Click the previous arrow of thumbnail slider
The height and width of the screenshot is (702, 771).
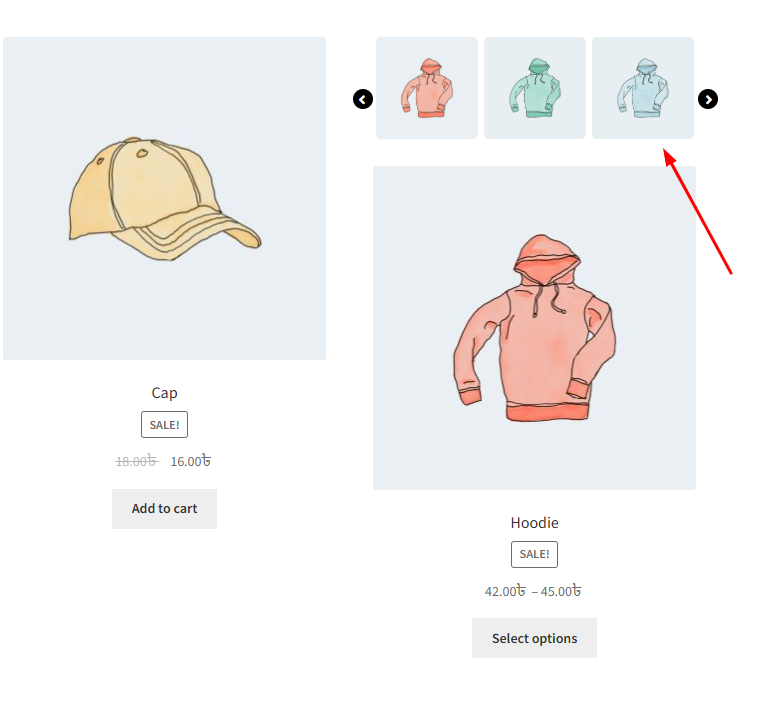pyautogui.click(x=363, y=99)
